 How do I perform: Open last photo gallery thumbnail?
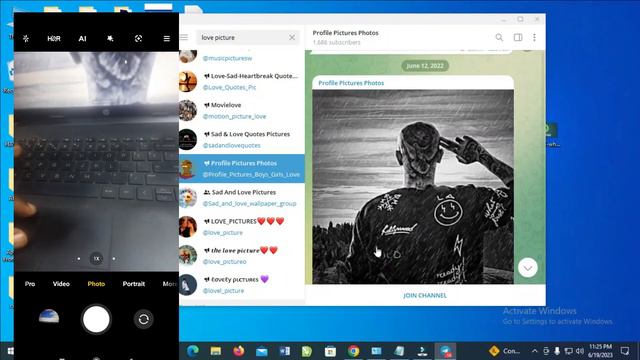(x=49, y=317)
